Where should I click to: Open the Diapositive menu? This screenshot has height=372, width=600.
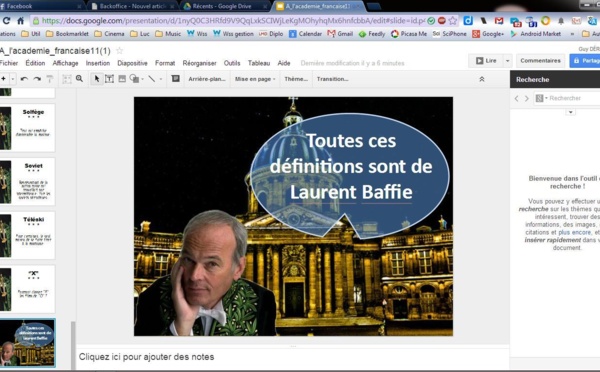132,63
